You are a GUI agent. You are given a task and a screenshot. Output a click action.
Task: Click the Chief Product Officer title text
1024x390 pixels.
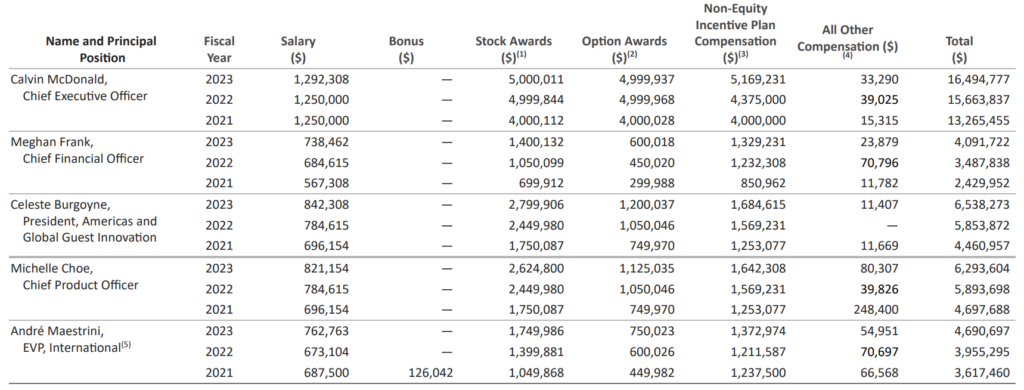tap(80, 285)
